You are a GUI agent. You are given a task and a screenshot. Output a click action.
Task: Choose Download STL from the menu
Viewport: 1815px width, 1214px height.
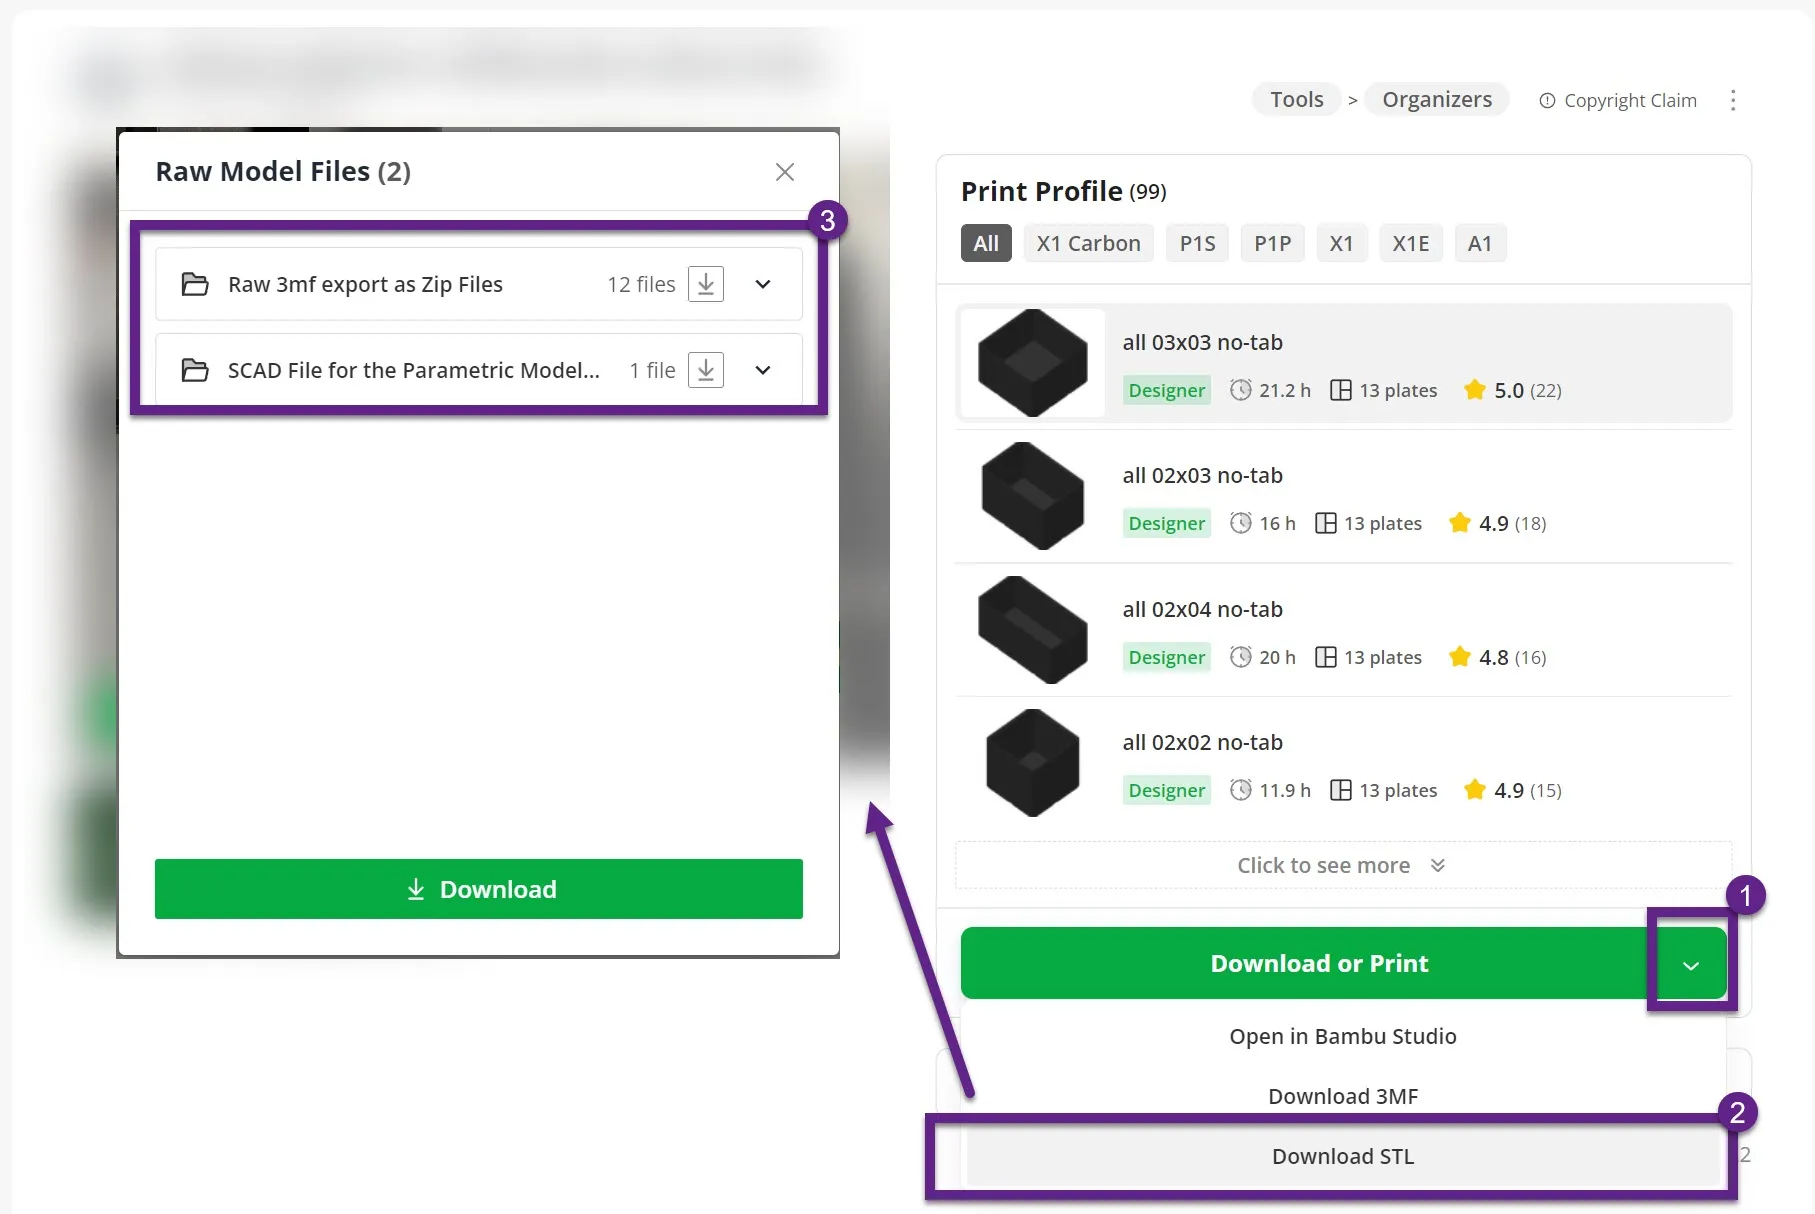(x=1342, y=1156)
